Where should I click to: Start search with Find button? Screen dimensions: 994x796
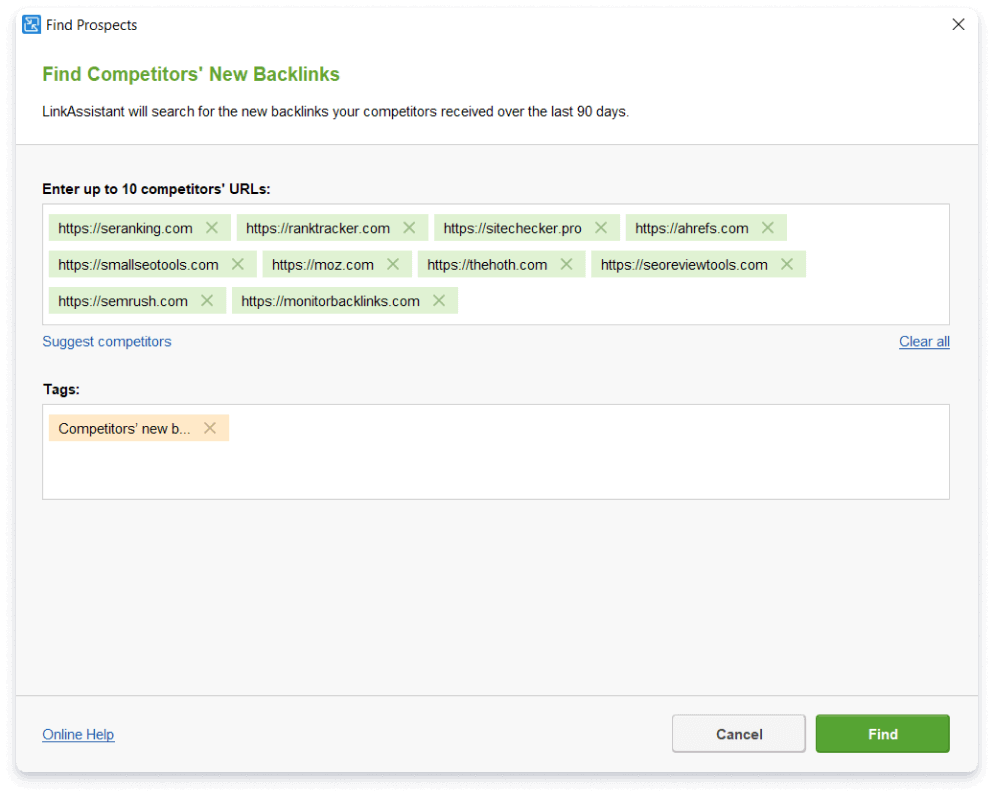tap(882, 734)
